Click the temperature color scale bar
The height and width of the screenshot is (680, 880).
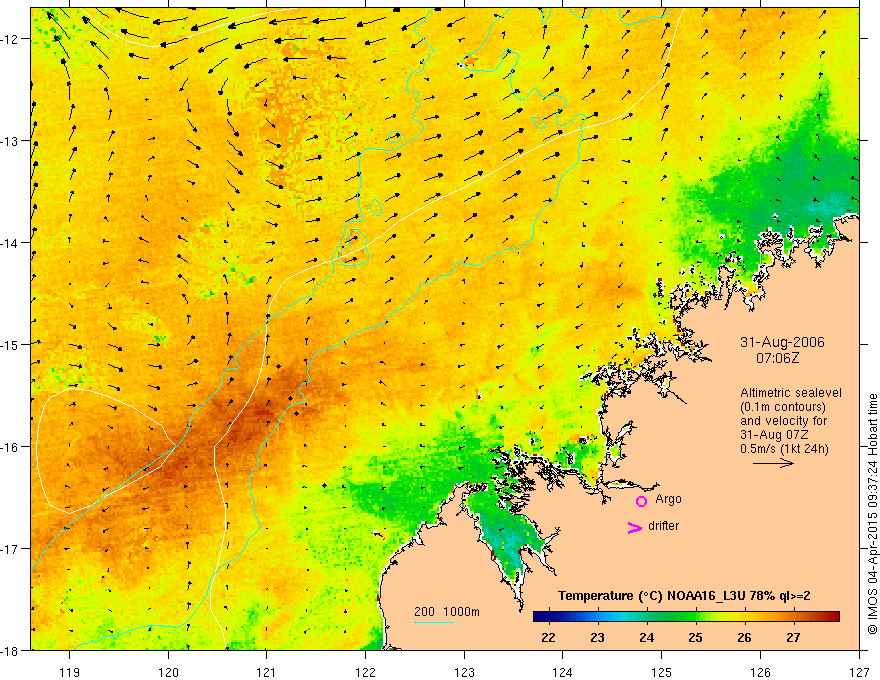[686, 617]
